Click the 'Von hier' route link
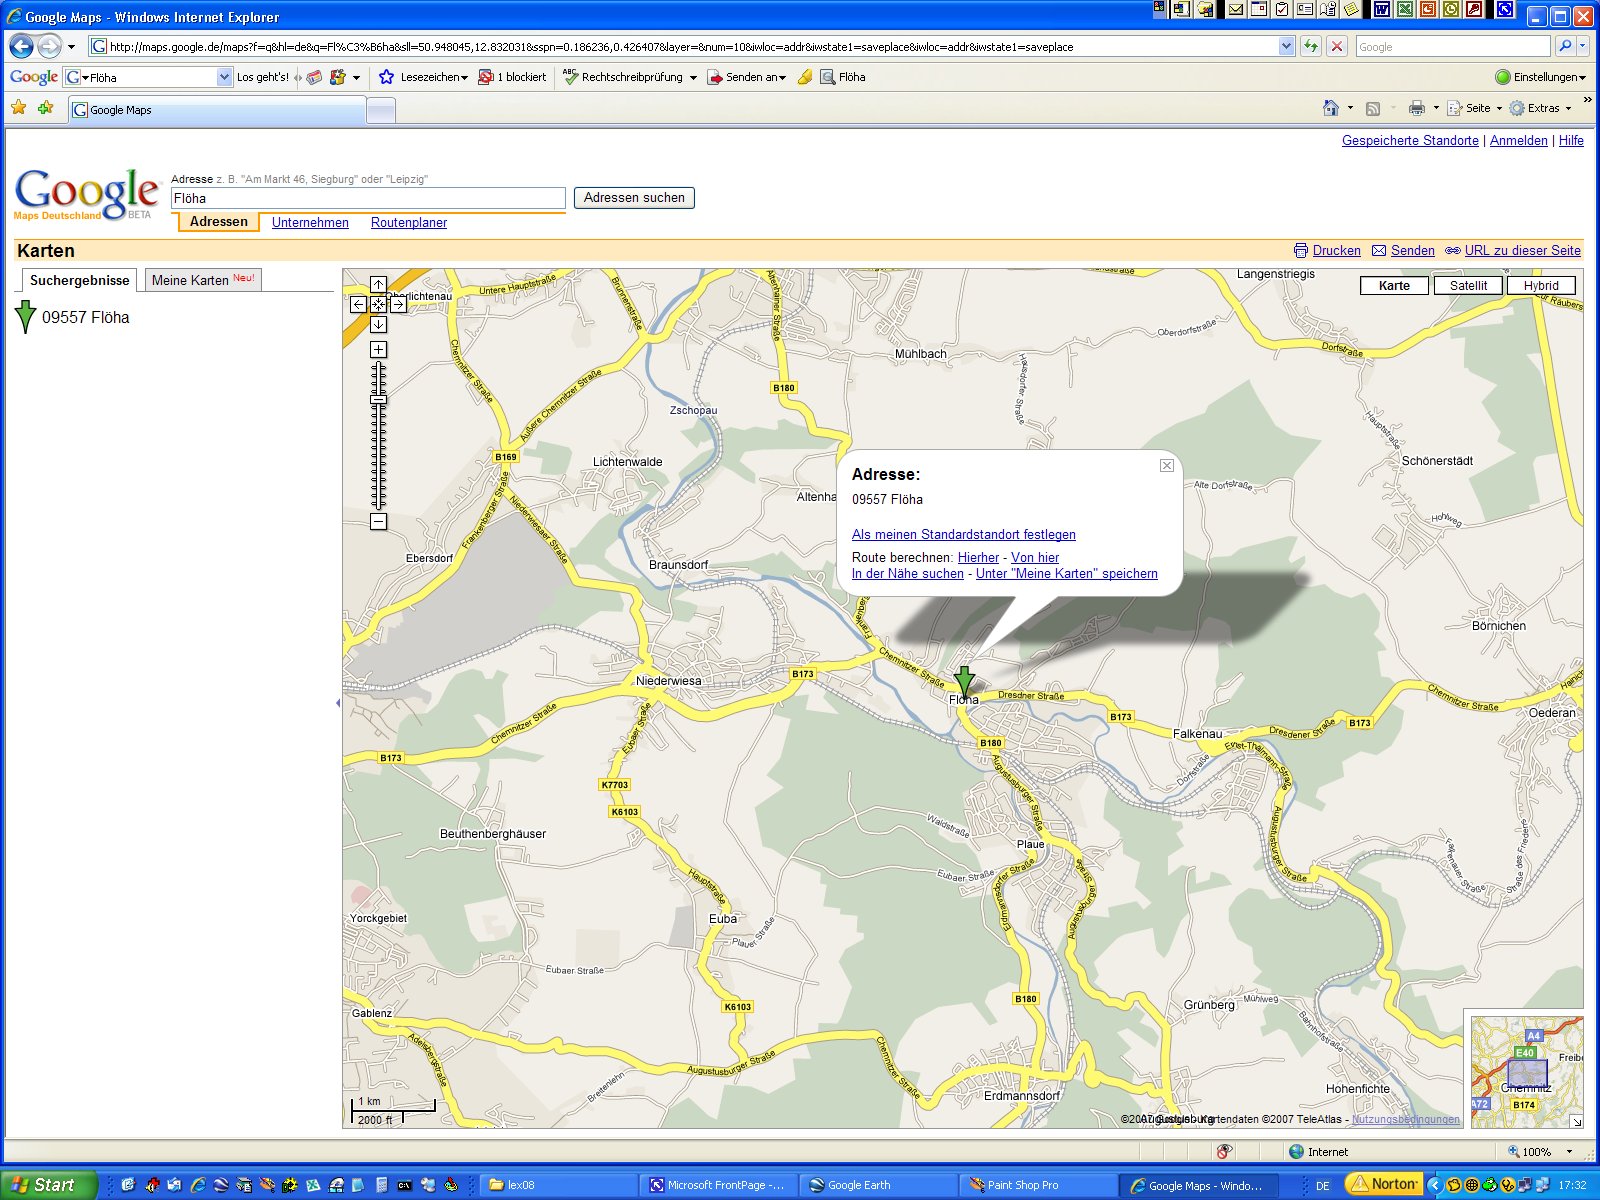The image size is (1600, 1200). point(1035,558)
